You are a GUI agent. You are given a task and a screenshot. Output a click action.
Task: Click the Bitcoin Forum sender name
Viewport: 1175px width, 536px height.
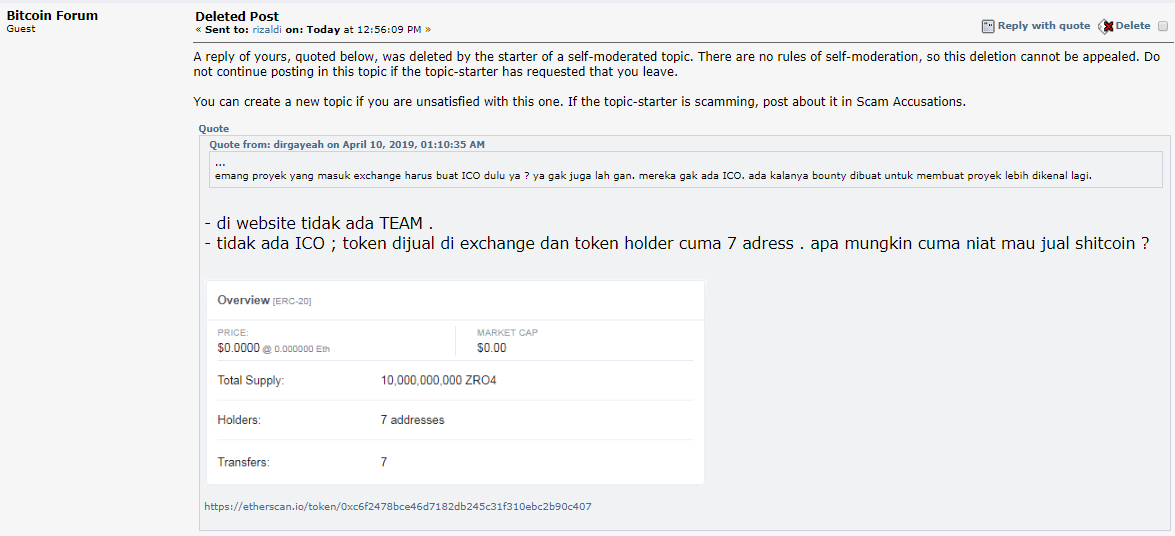(x=52, y=15)
